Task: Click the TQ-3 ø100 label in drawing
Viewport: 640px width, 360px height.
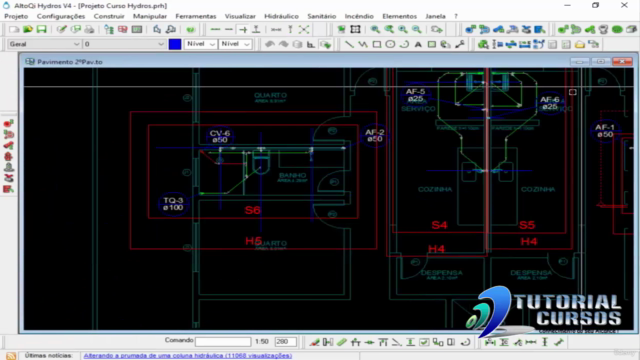Action: tap(173, 204)
